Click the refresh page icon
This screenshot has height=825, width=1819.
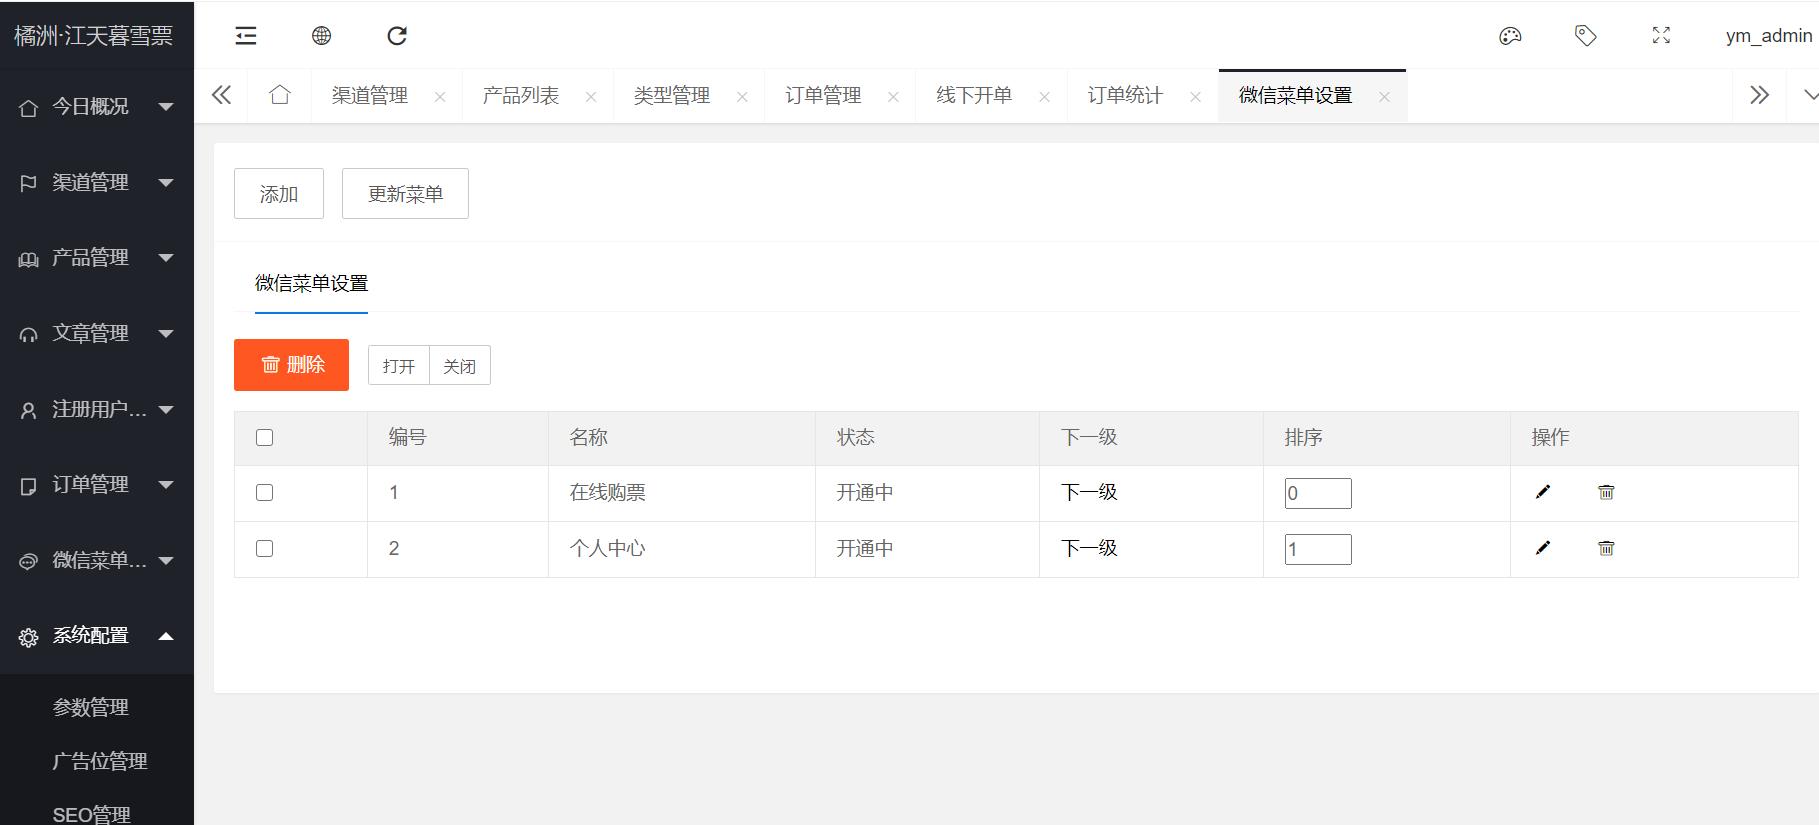[397, 36]
